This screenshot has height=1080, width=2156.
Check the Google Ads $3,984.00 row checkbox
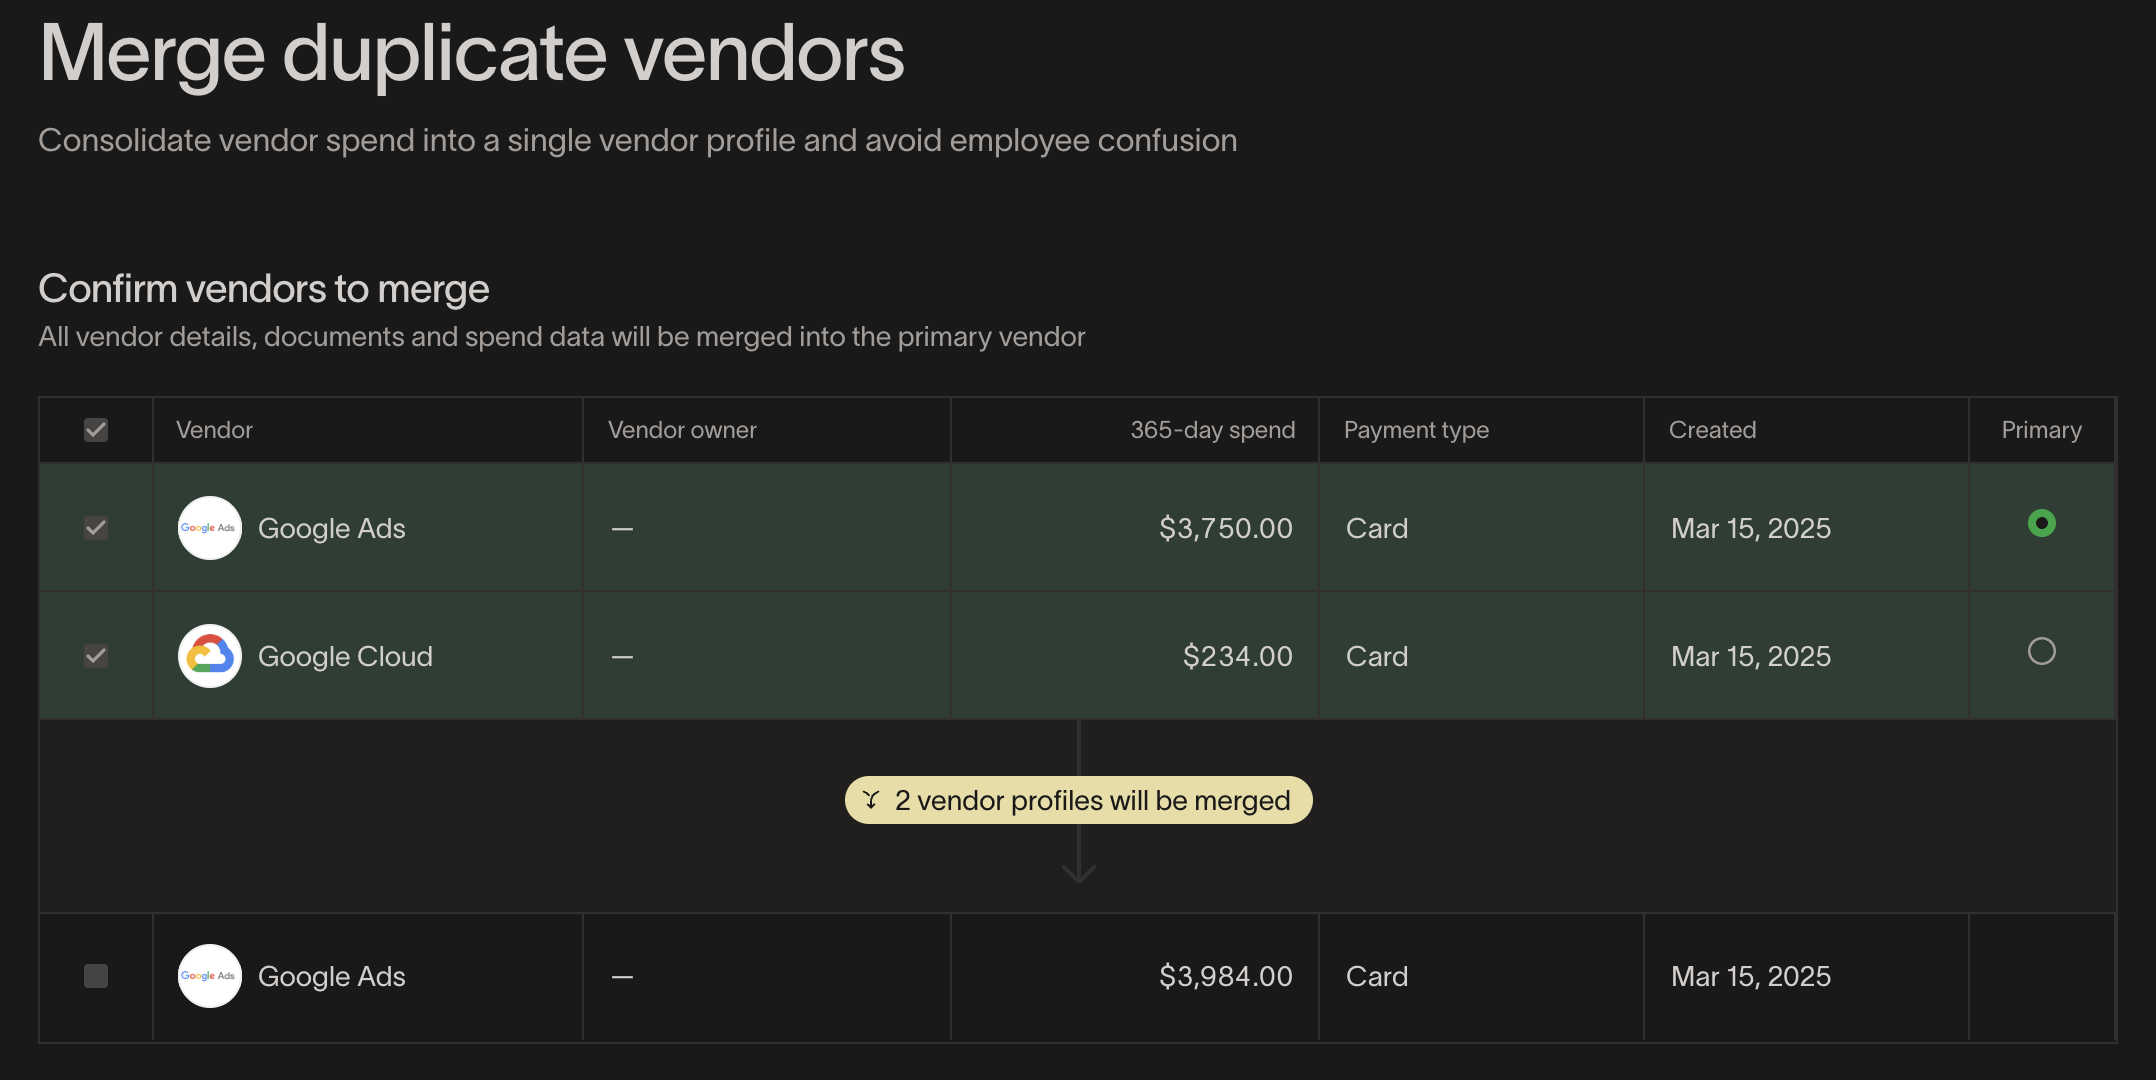[x=96, y=976]
